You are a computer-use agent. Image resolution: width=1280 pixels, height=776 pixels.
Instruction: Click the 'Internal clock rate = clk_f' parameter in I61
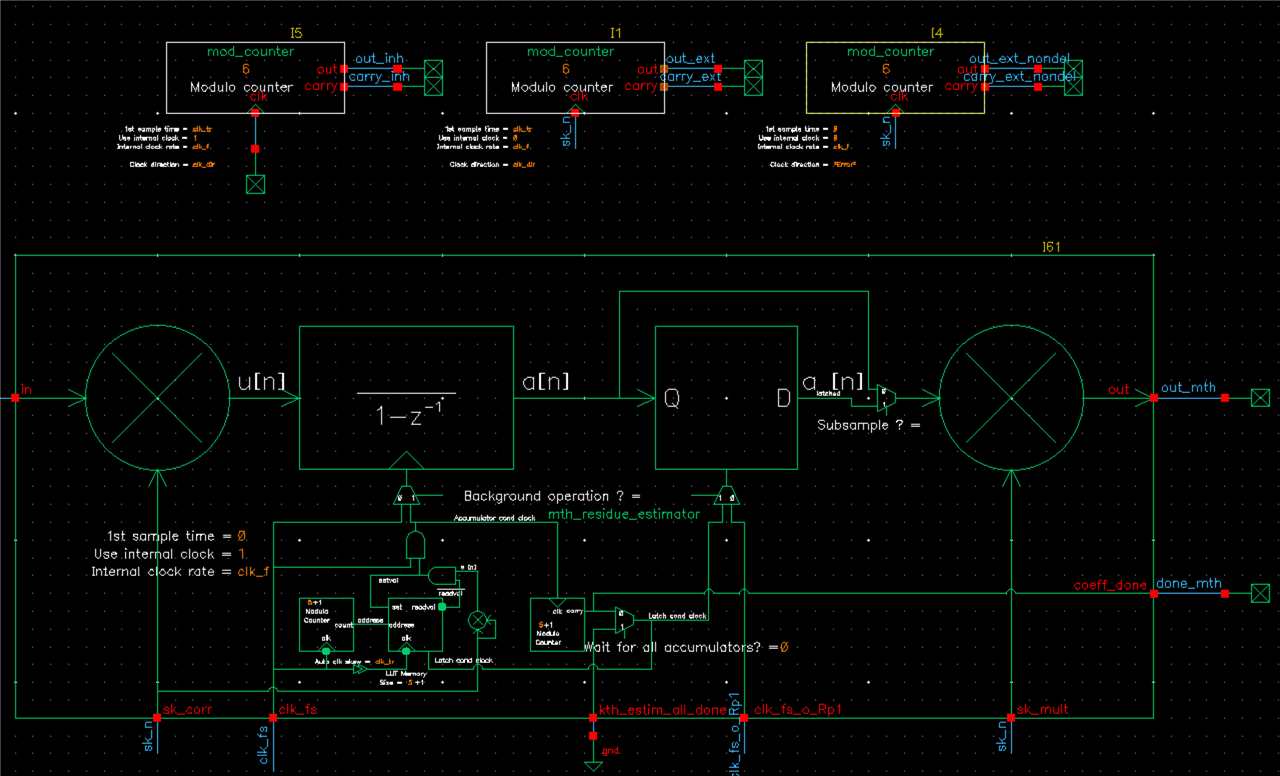[180, 572]
